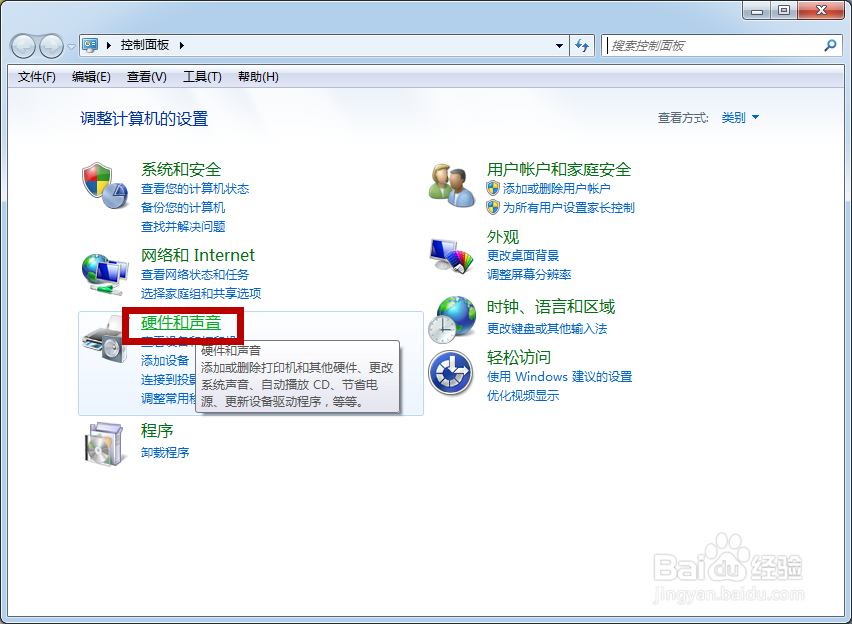
Task: Click the refresh icon beside the address bar
Action: tap(581, 45)
